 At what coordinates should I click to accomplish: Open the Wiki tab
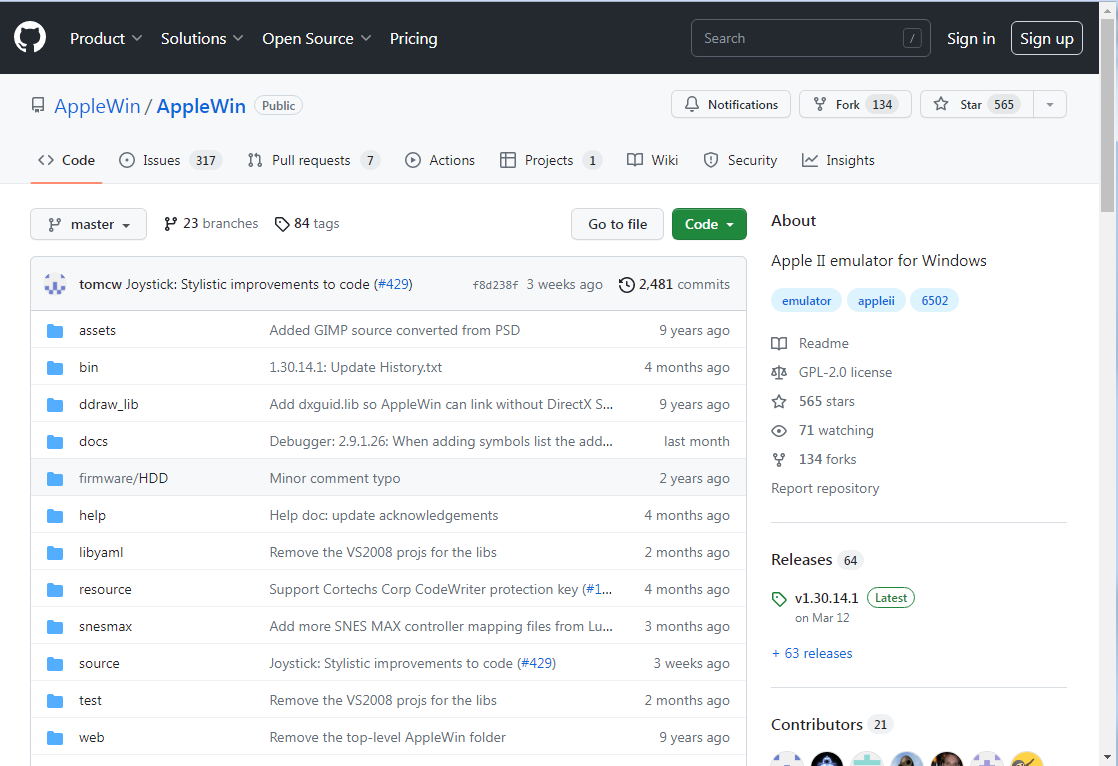[652, 160]
